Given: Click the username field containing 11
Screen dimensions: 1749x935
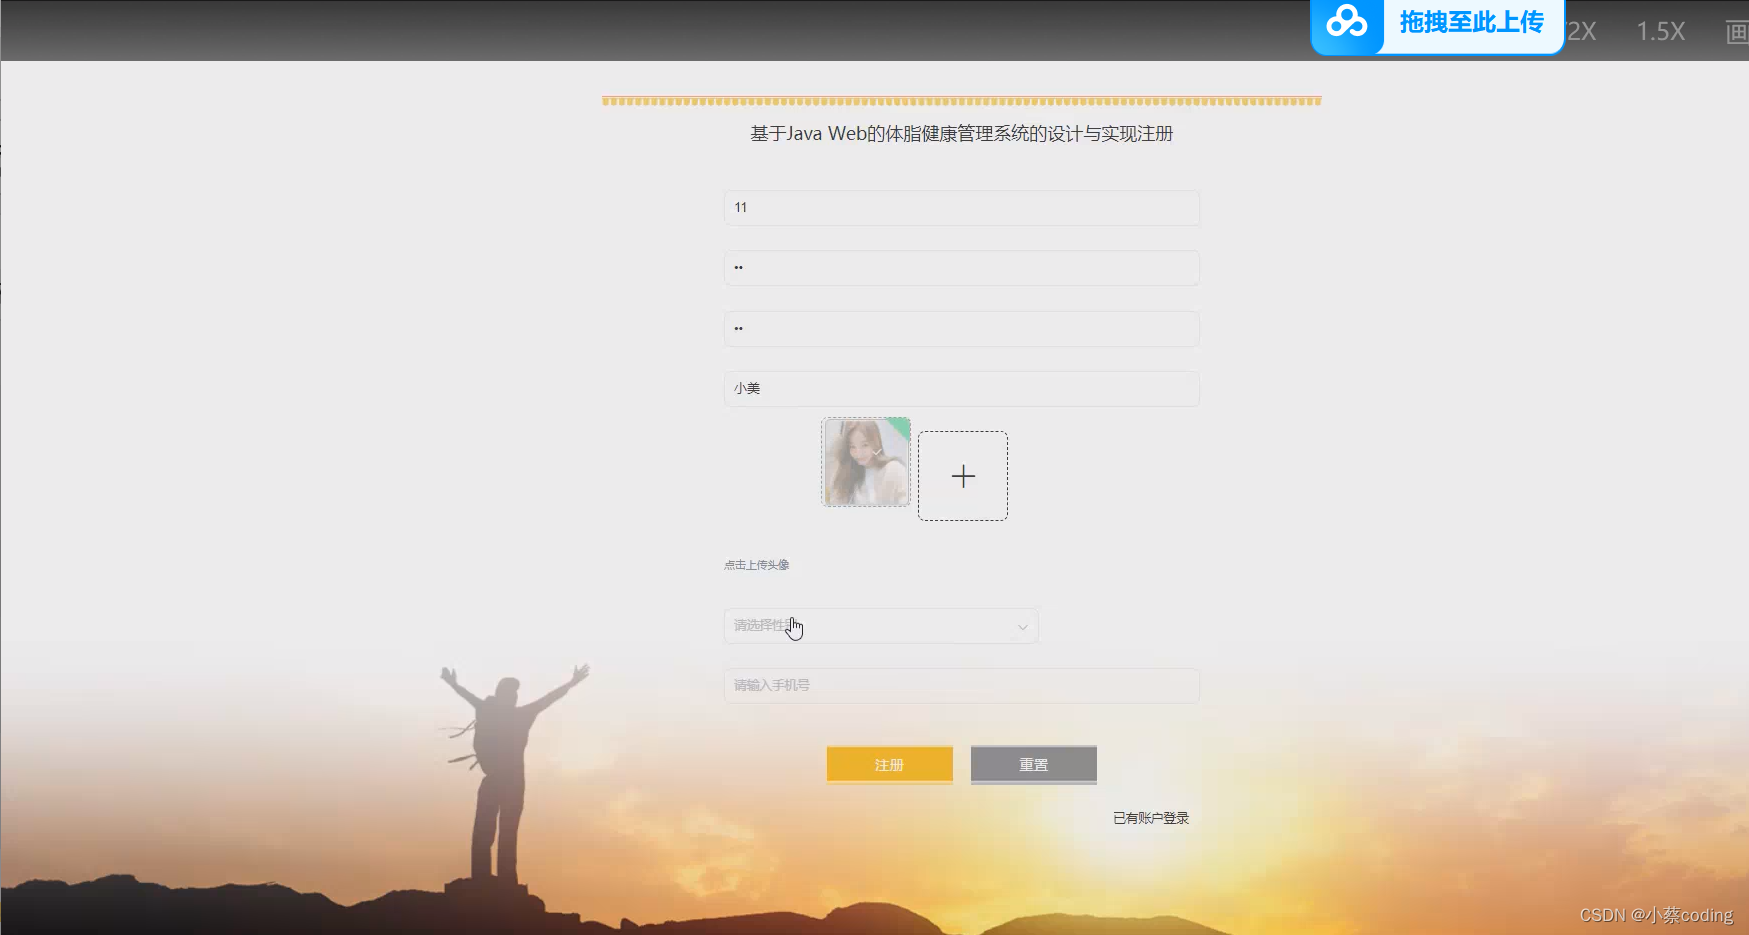Looking at the screenshot, I should pyautogui.click(x=961, y=208).
